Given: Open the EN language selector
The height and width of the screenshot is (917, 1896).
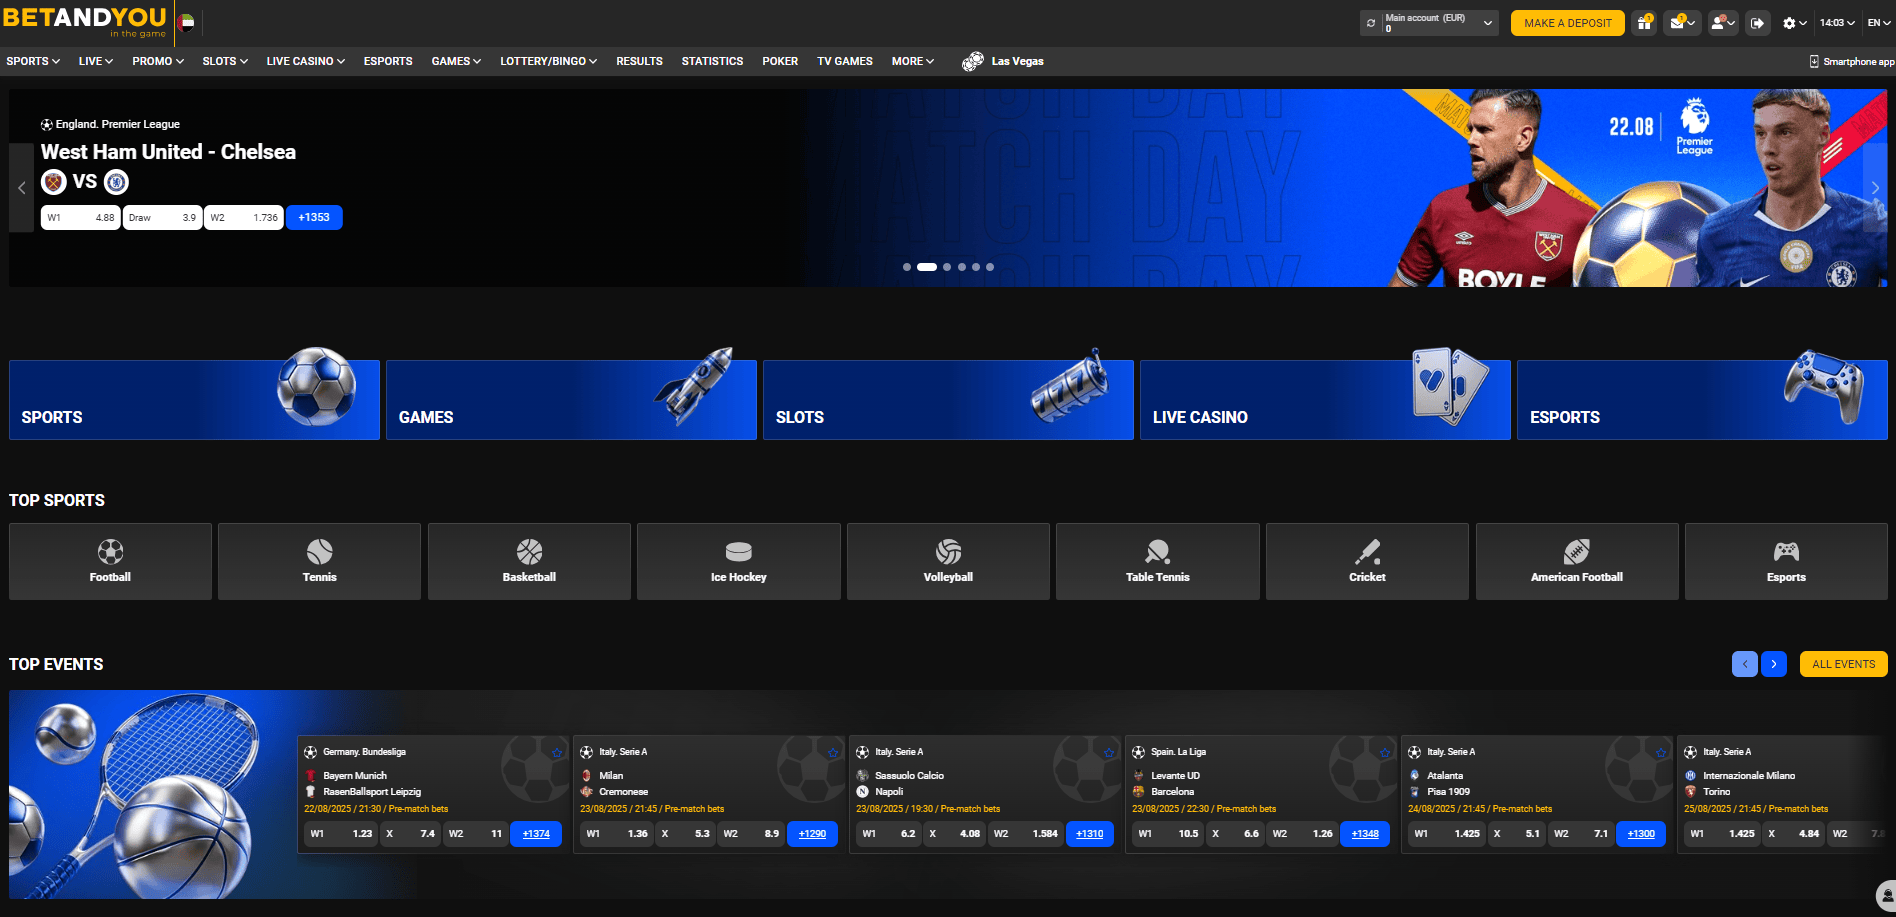Looking at the screenshot, I should point(1877,23).
